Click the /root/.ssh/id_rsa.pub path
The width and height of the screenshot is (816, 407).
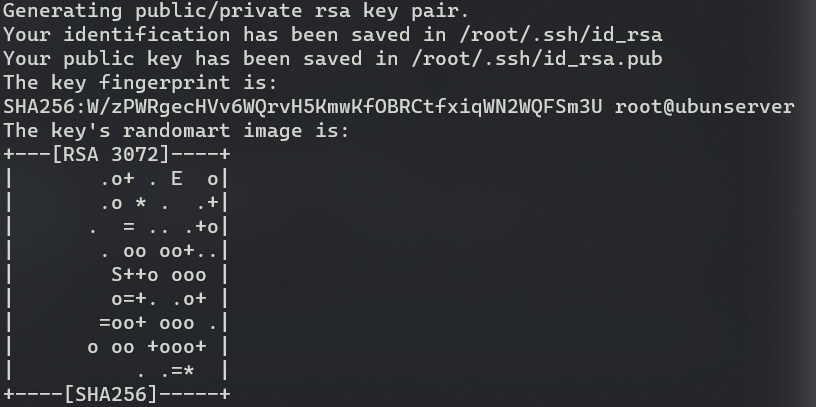pyautogui.click(x=537, y=59)
